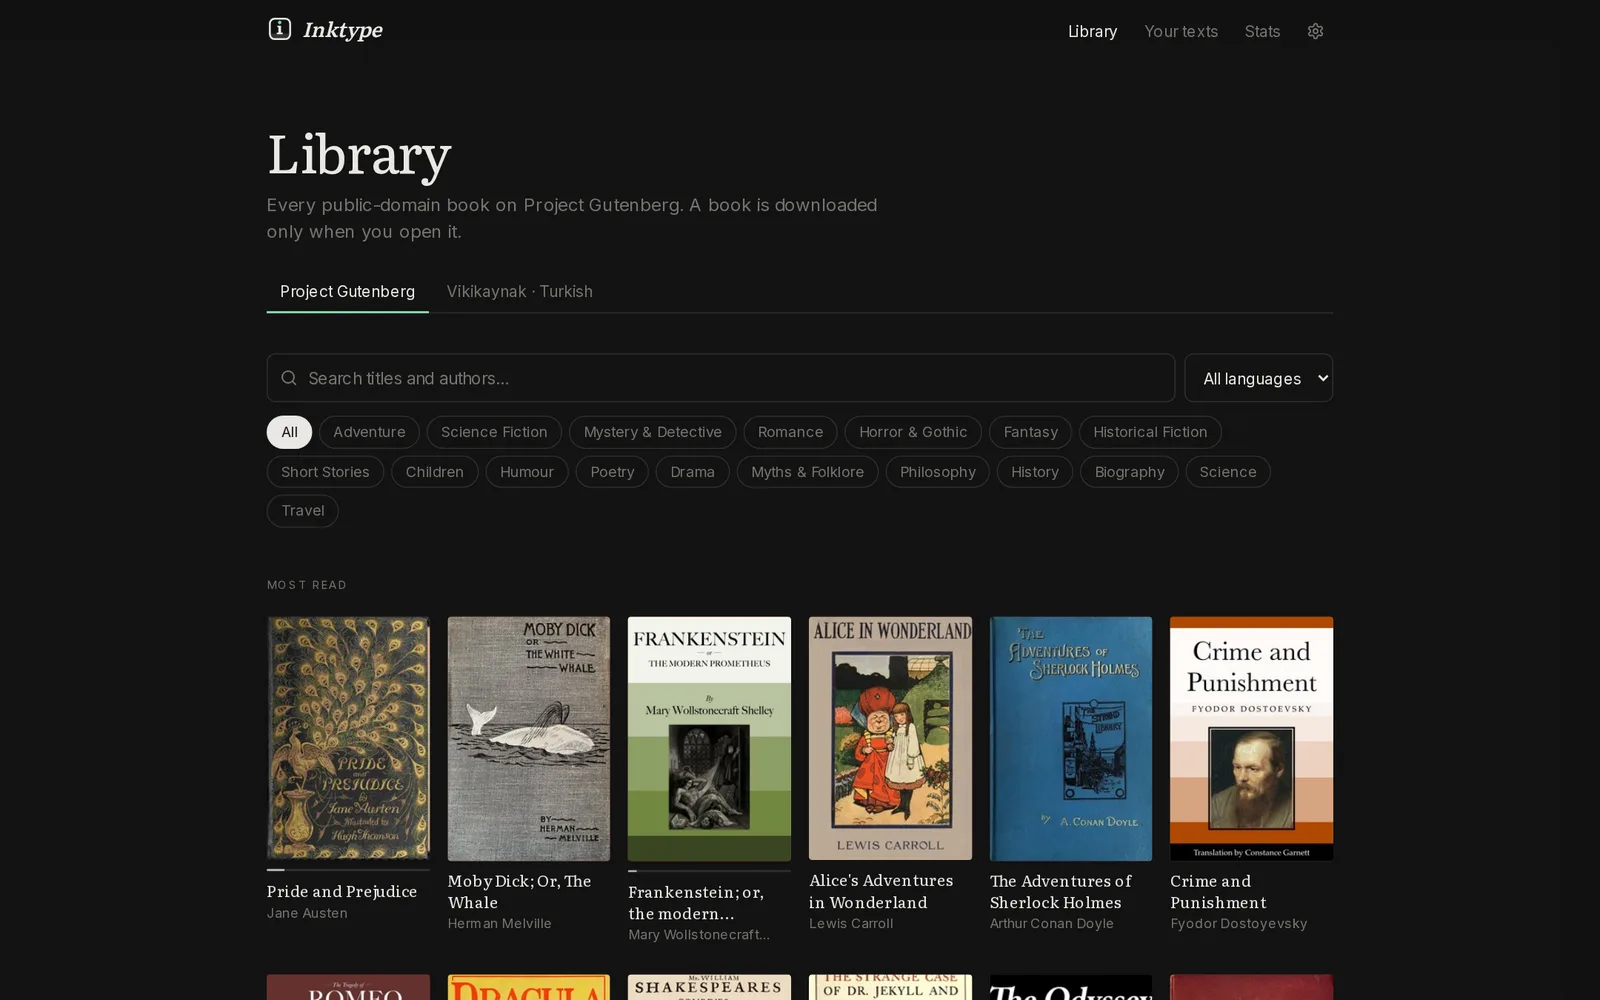
Task: Open settings via the gear icon
Action: coord(1315,31)
